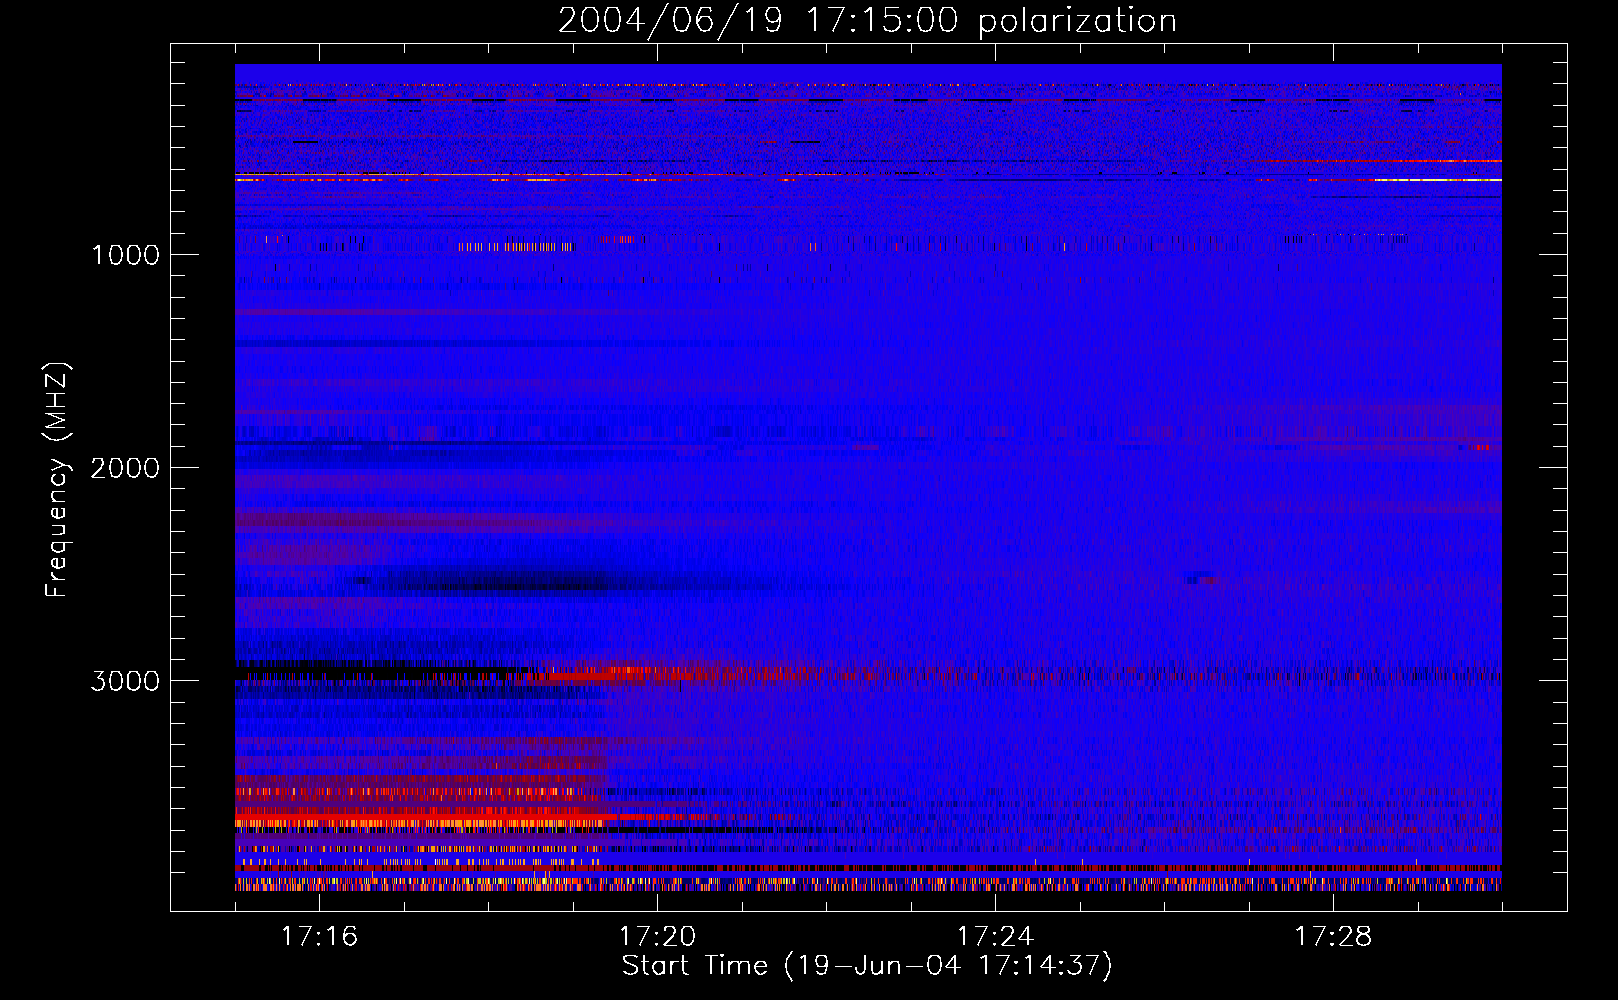This screenshot has height=1000, width=1618.
Task: Click the 17:16 time tick label
Action: pos(319,936)
